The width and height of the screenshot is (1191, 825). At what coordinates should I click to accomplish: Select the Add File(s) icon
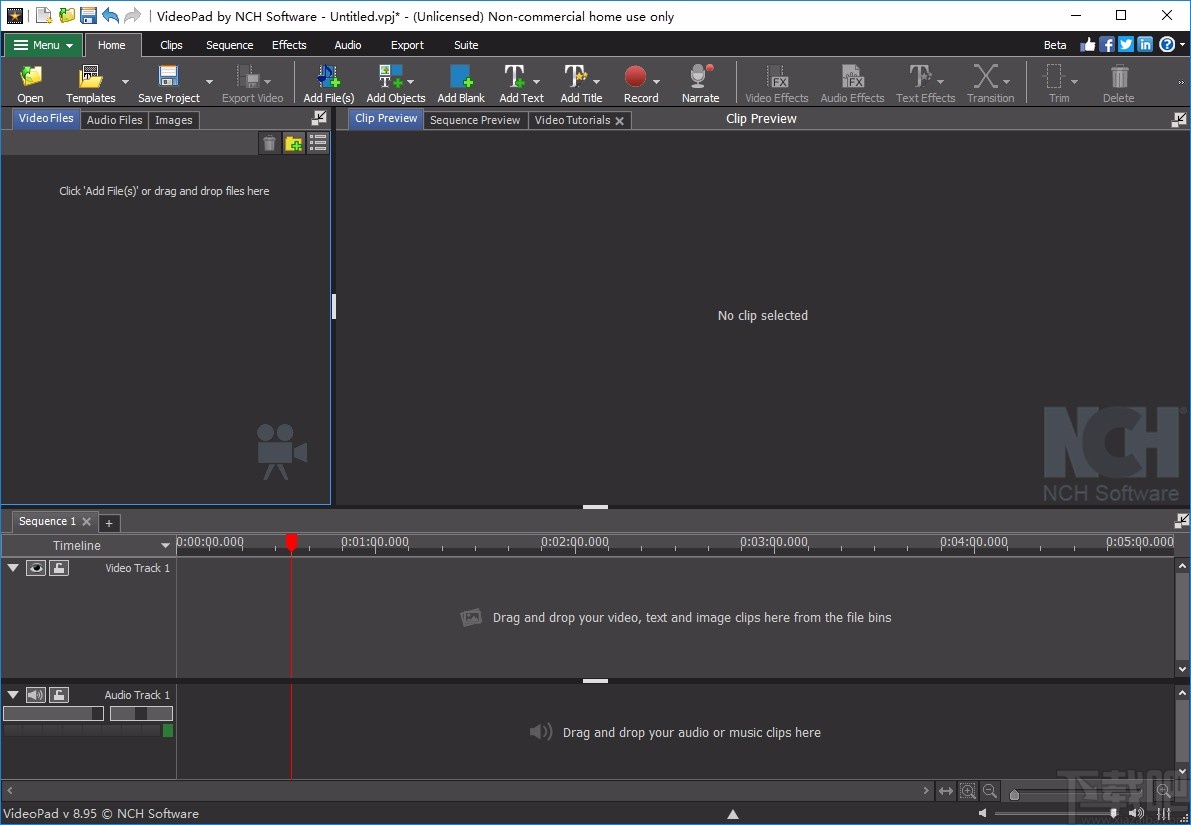coord(324,75)
